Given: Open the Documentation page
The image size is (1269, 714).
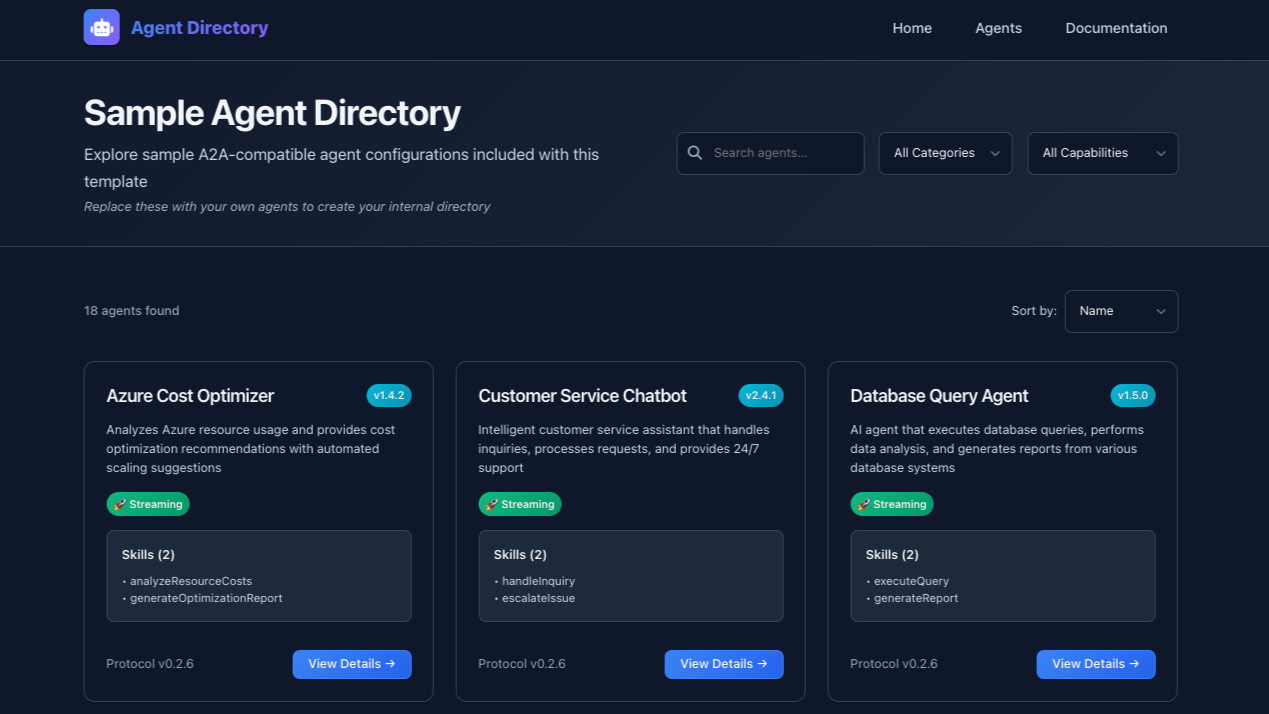Looking at the screenshot, I should click(1116, 28).
